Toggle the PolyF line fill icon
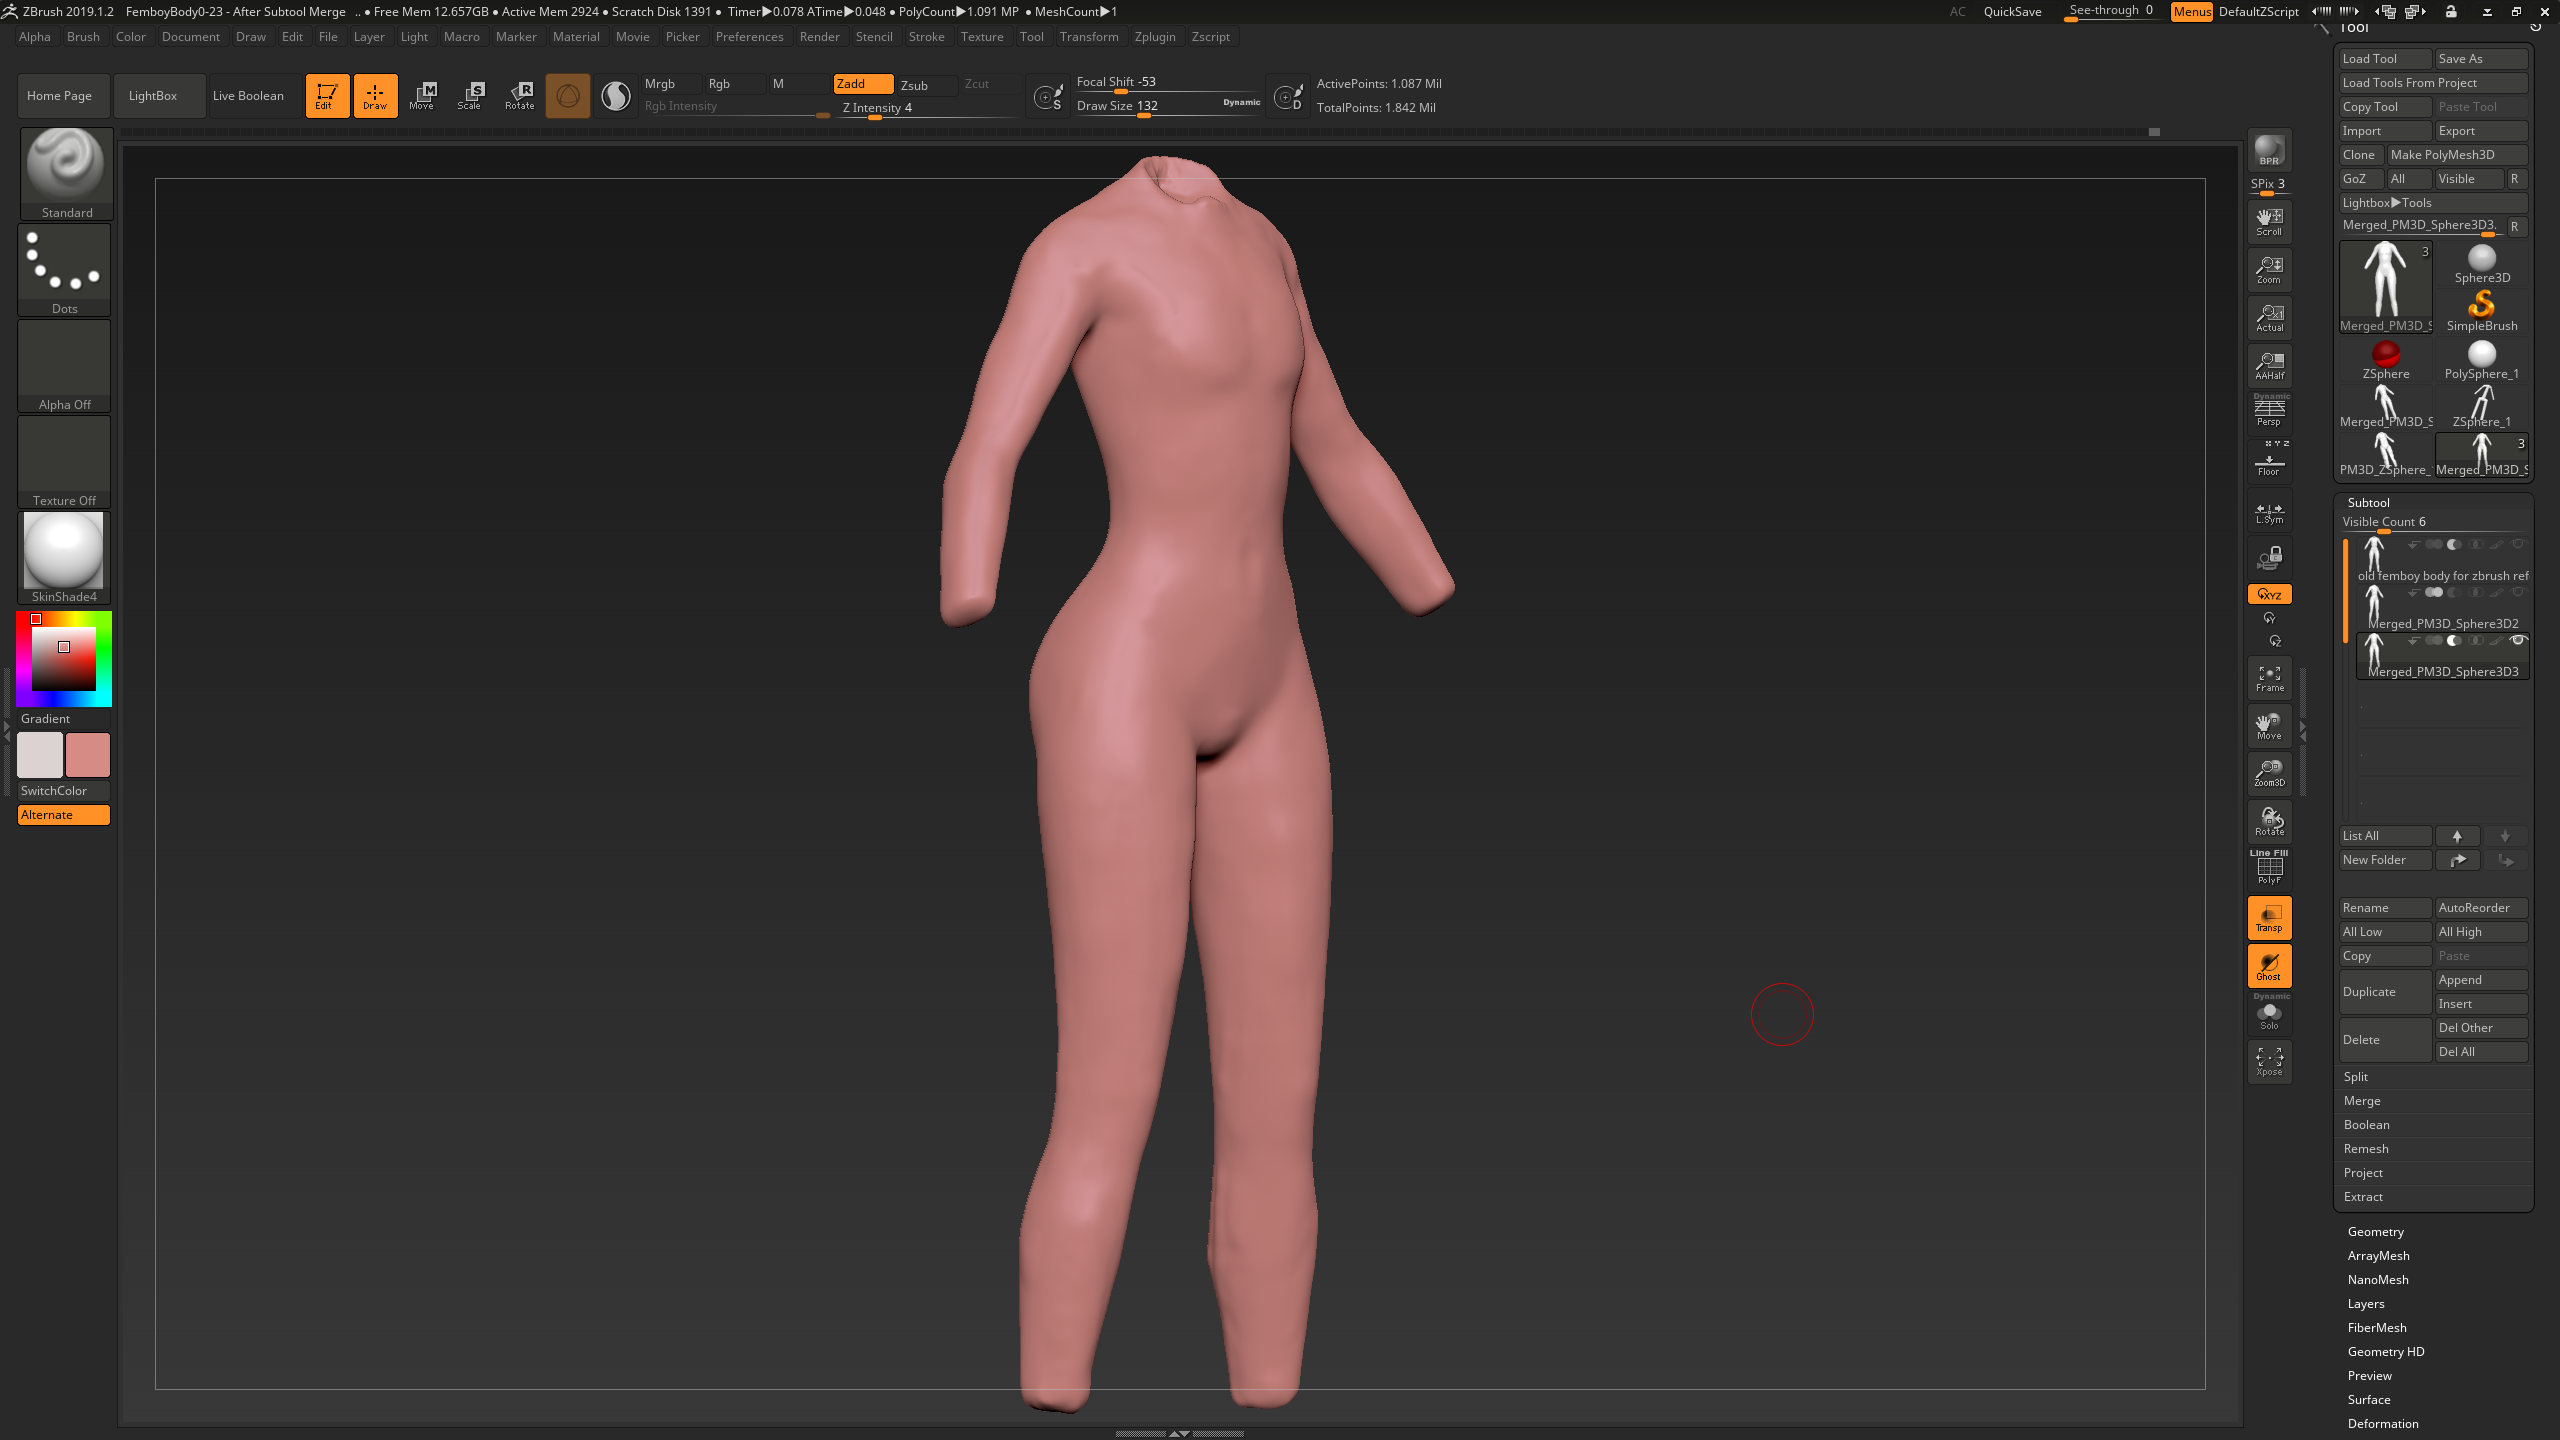This screenshot has height=1440, width=2560. (2269, 867)
